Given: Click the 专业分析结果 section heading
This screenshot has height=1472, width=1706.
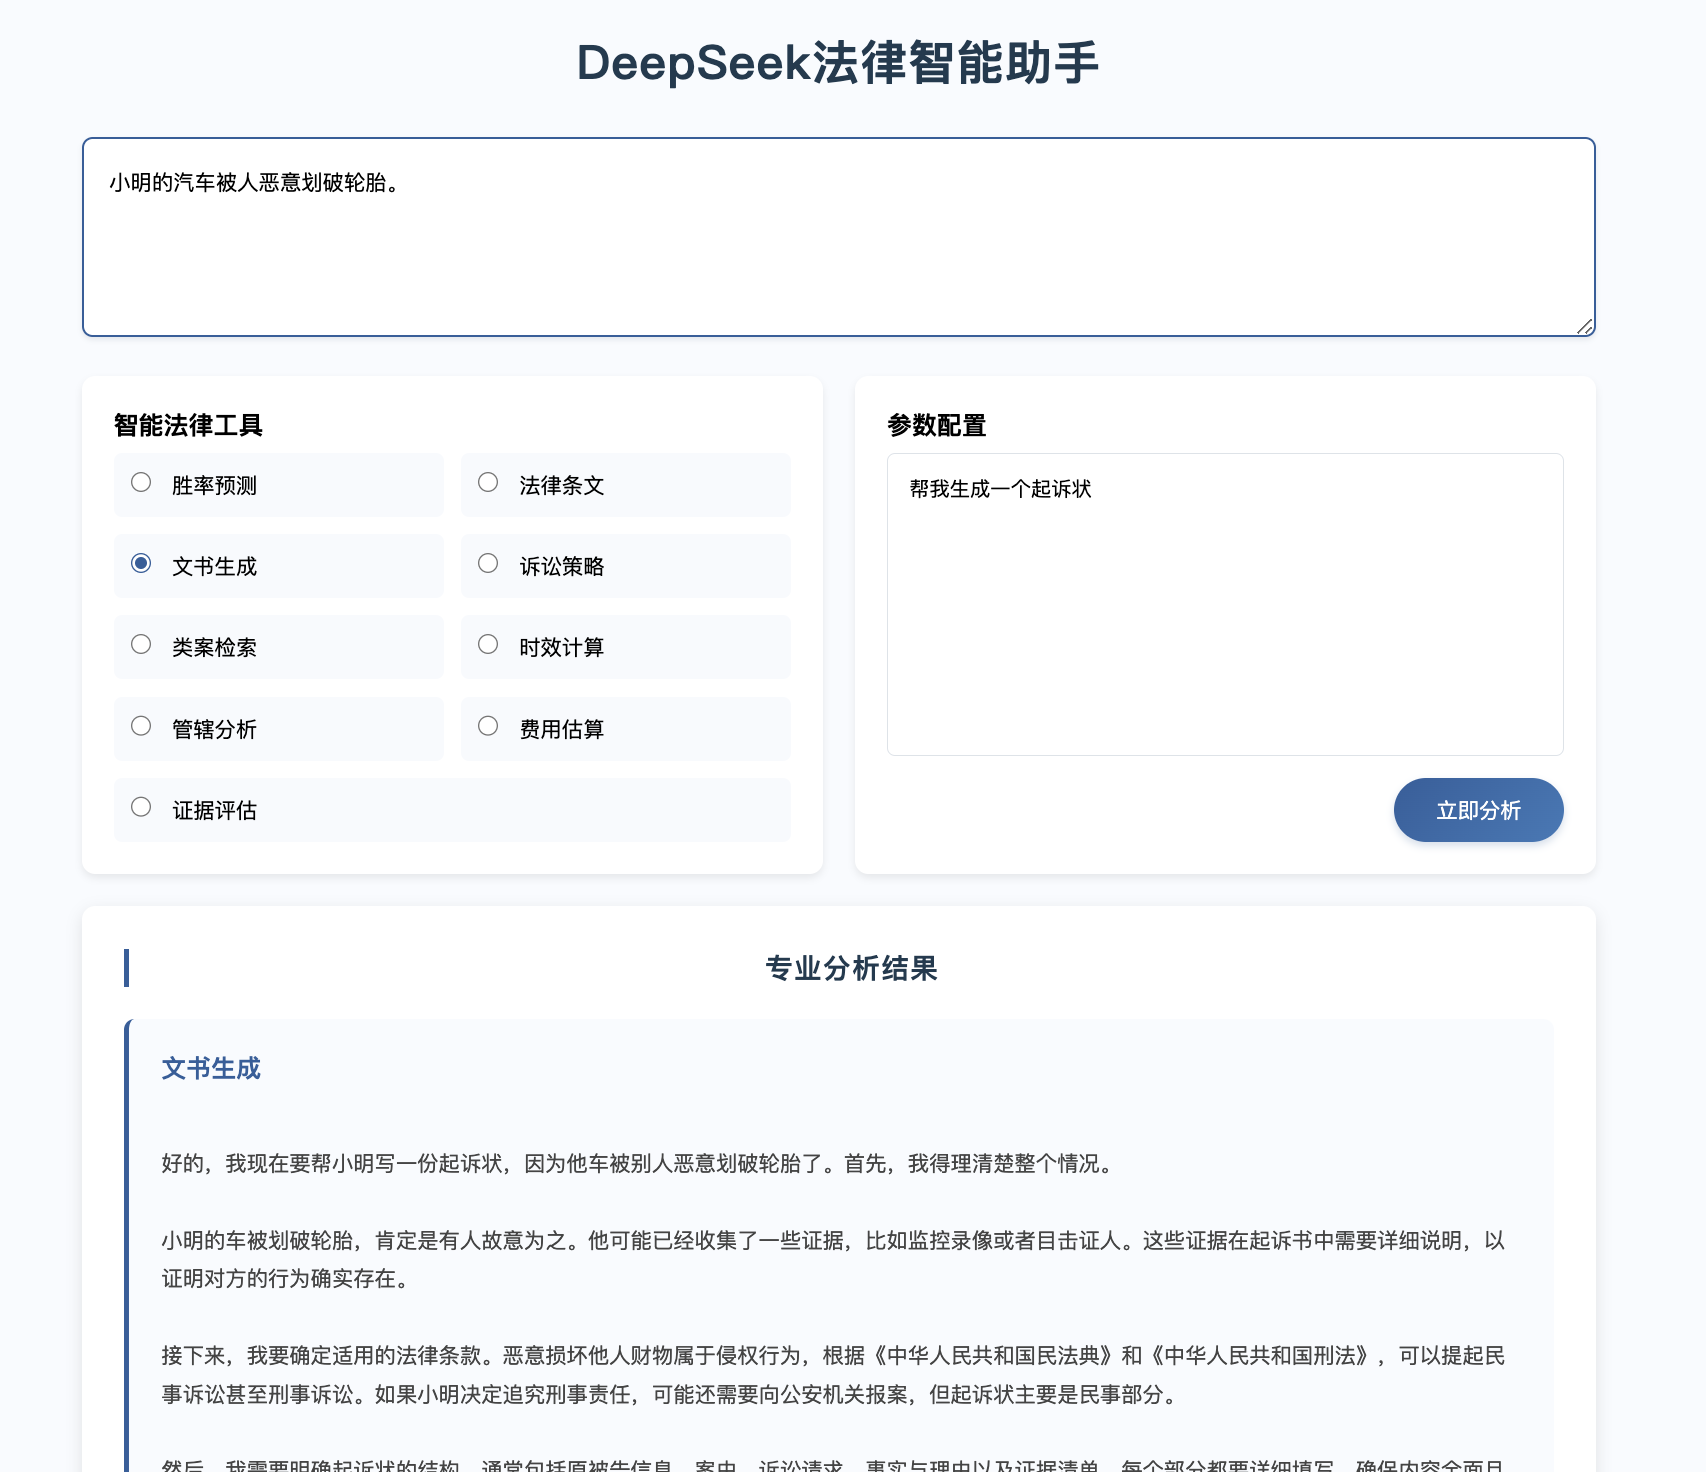Looking at the screenshot, I should (851, 968).
